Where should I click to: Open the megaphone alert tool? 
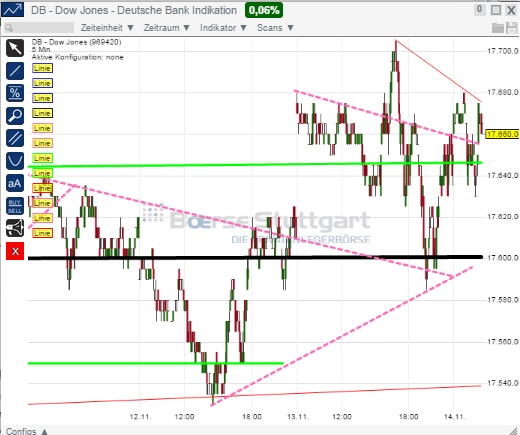pyautogui.click(x=15, y=228)
